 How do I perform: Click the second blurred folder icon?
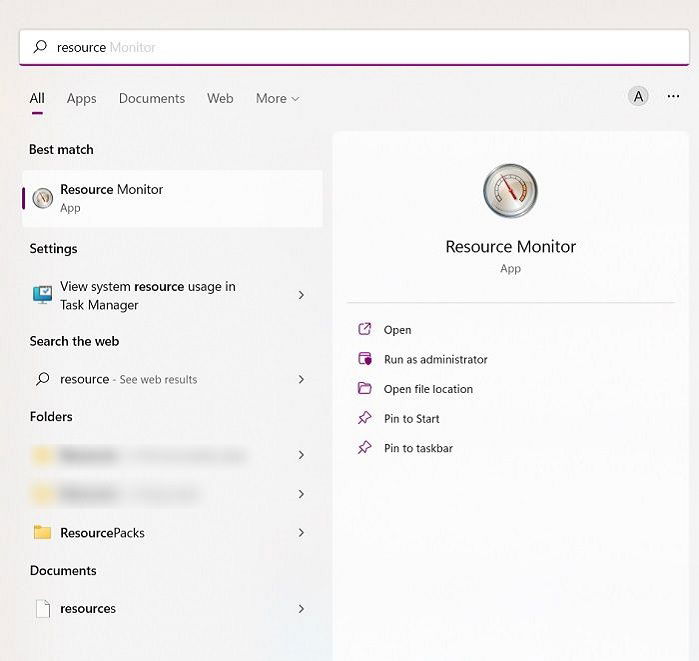tap(43, 494)
